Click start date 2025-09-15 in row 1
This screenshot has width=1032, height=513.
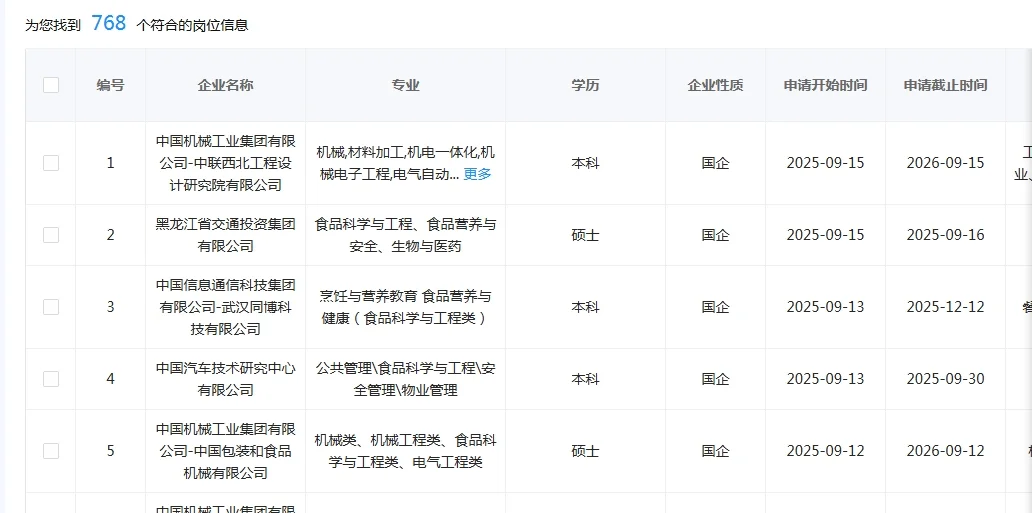[825, 163]
